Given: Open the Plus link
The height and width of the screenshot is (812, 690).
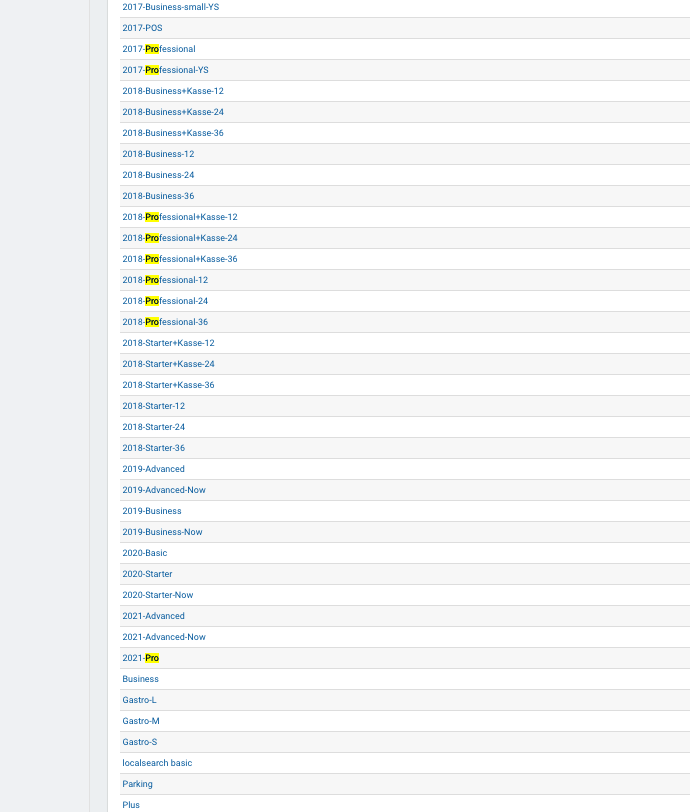Looking at the screenshot, I should (131, 805).
